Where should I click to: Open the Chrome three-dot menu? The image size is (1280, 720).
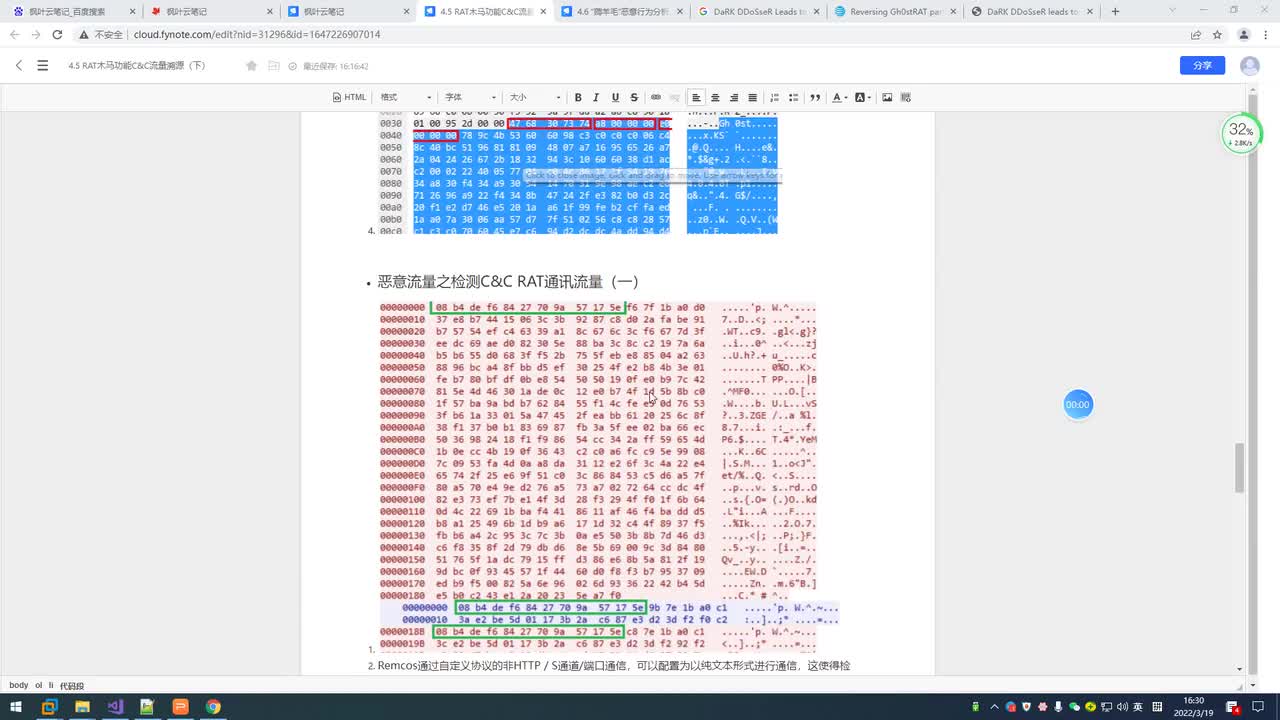tap(1266, 34)
